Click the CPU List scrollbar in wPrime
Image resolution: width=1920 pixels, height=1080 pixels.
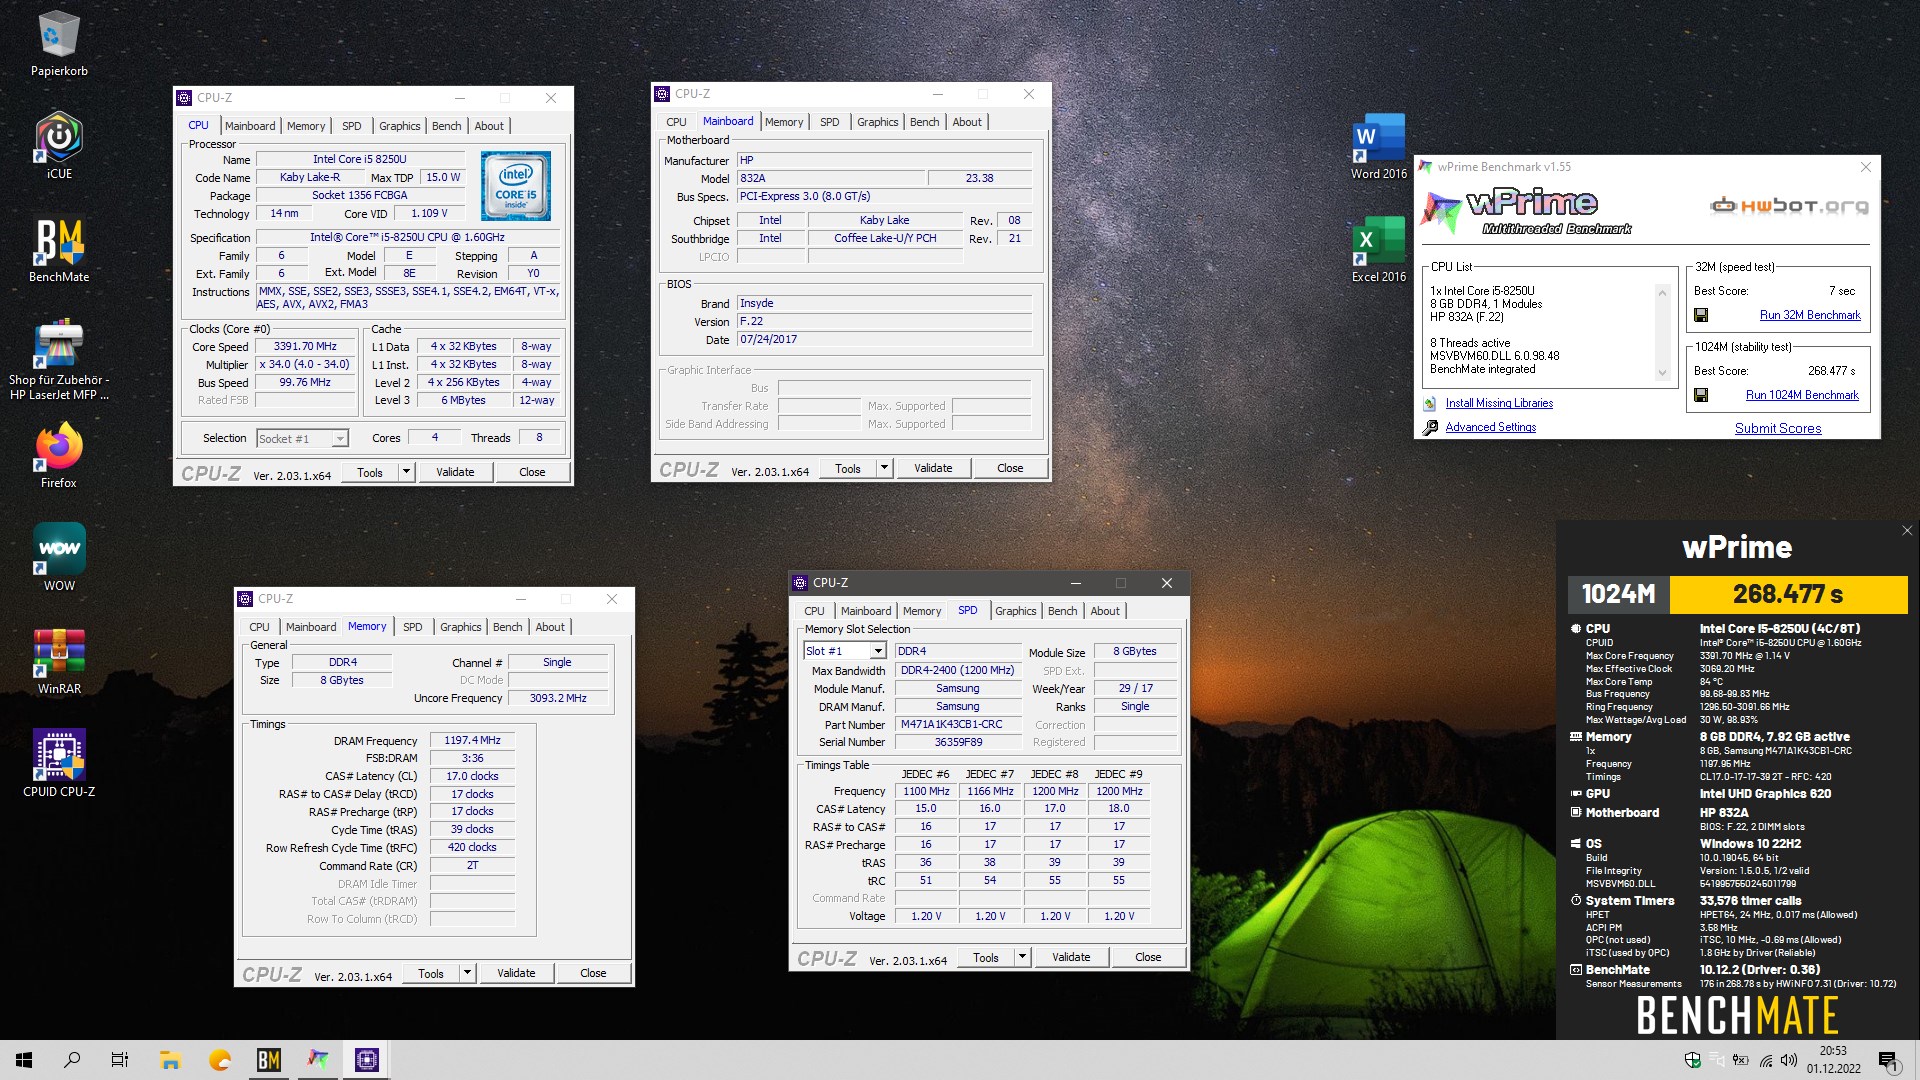point(1662,333)
